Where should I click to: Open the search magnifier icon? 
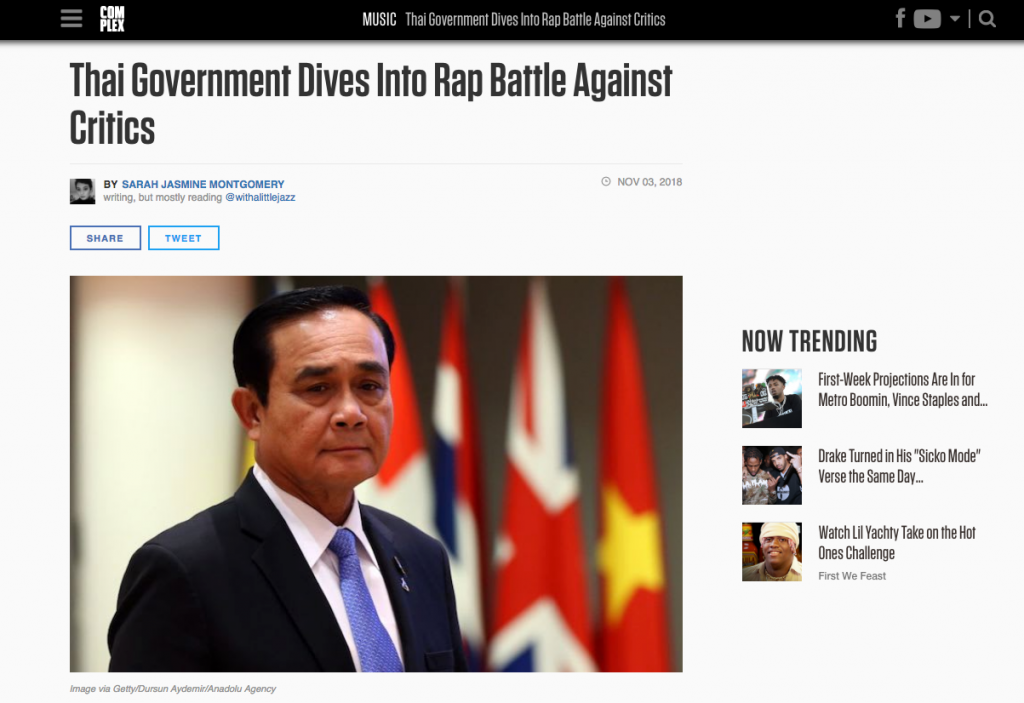click(987, 19)
